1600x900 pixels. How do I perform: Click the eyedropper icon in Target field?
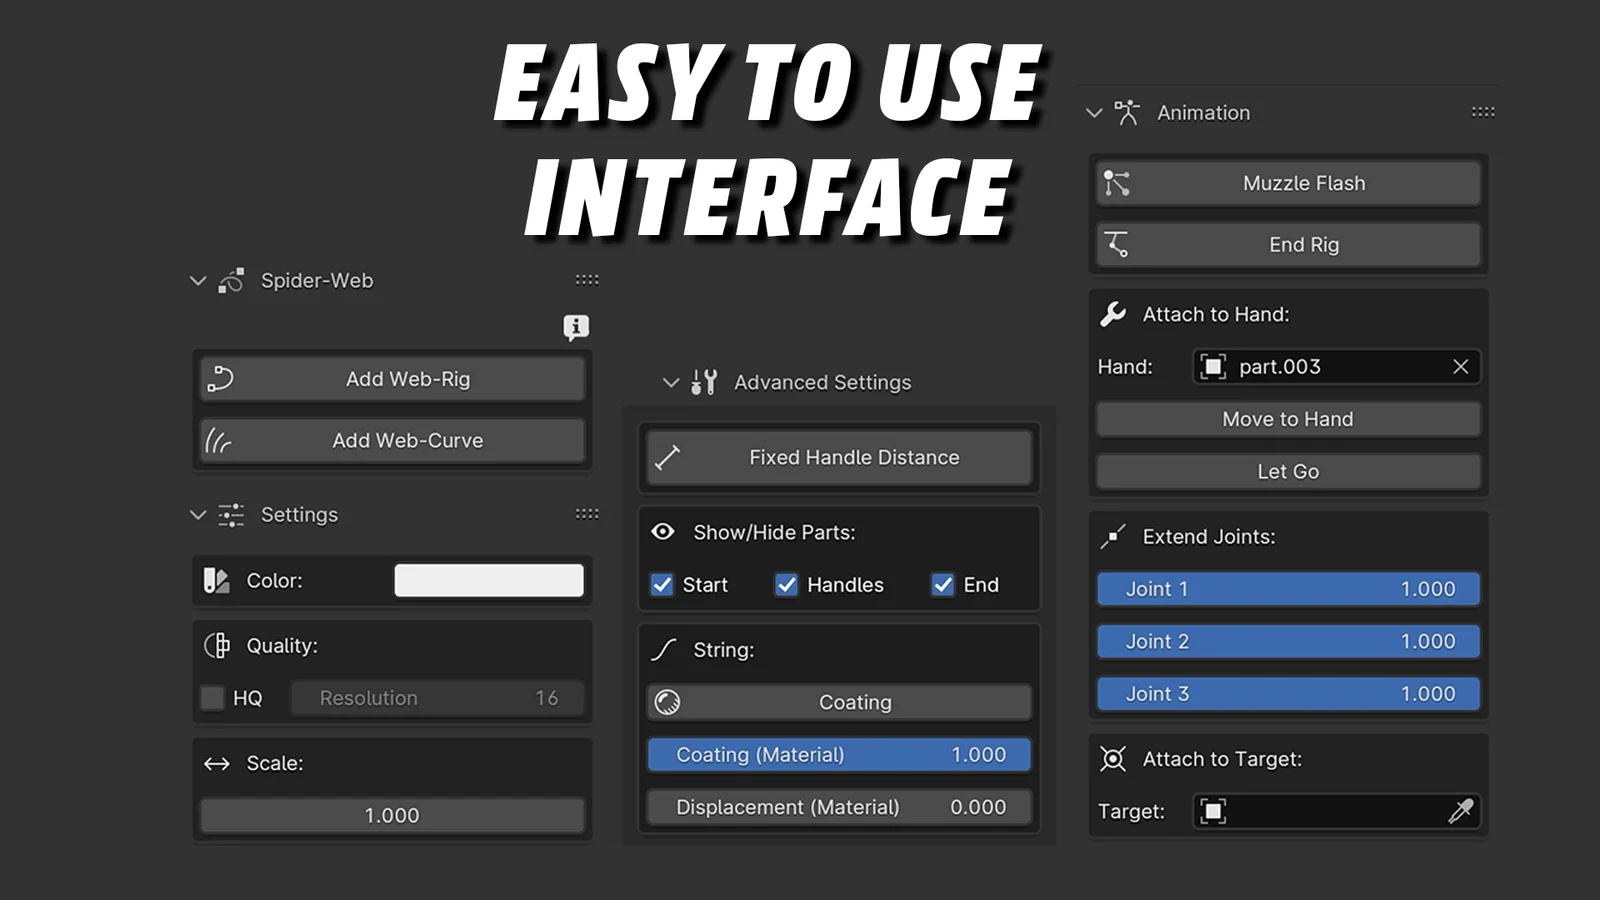[x=1460, y=811]
